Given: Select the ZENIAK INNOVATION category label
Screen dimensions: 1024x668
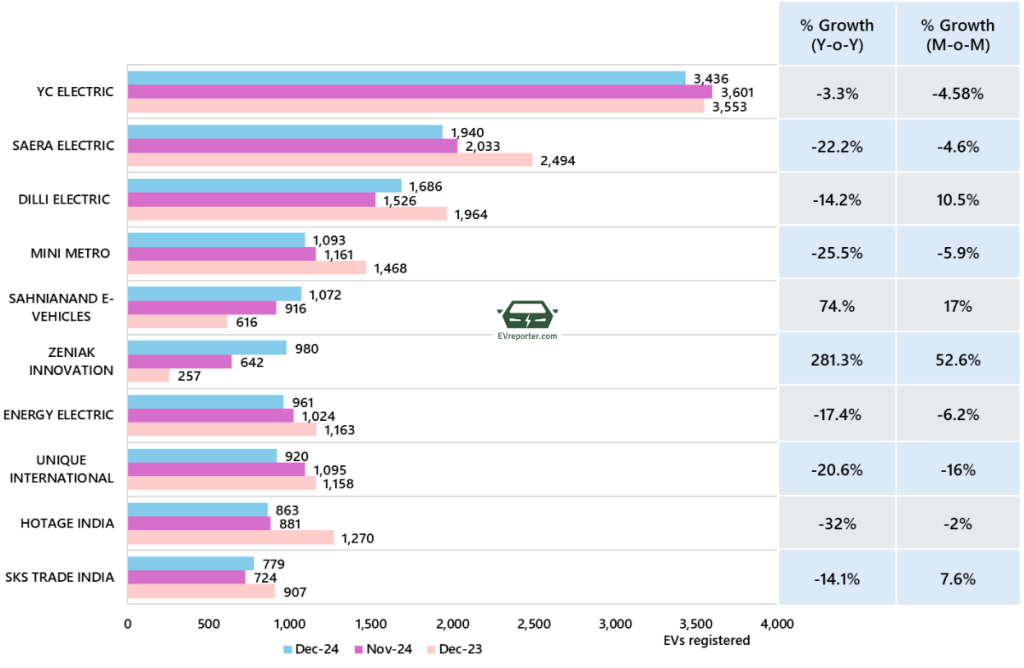Looking at the screenshot, I should 72,361.
